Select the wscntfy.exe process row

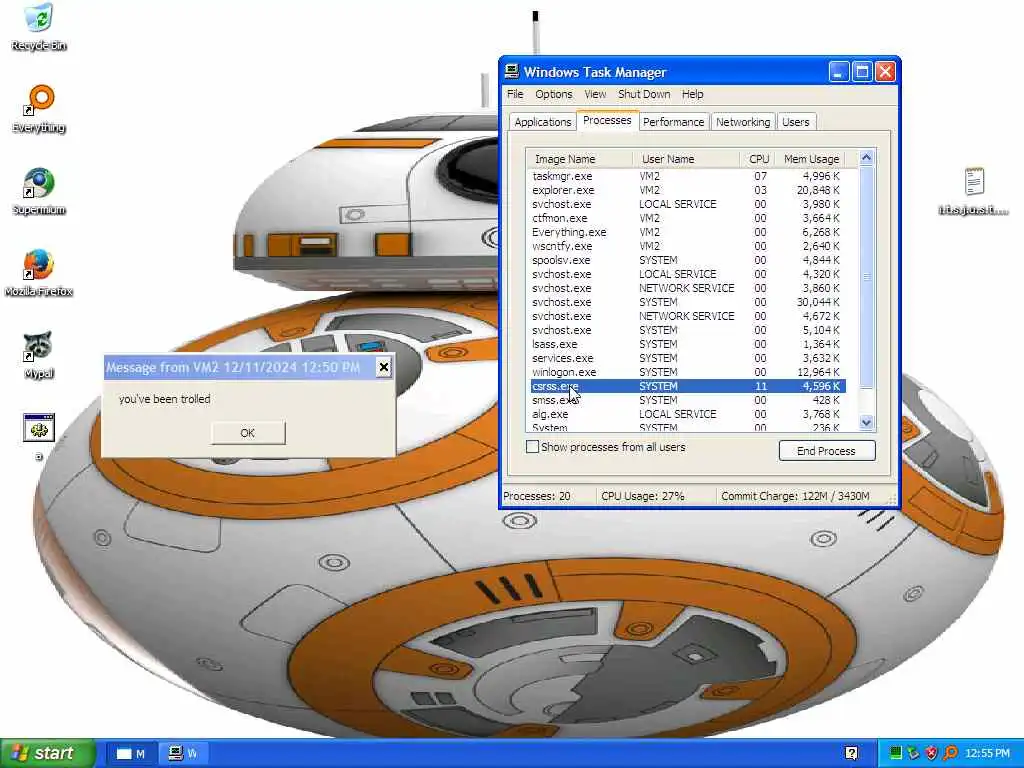tap(688, 246)
